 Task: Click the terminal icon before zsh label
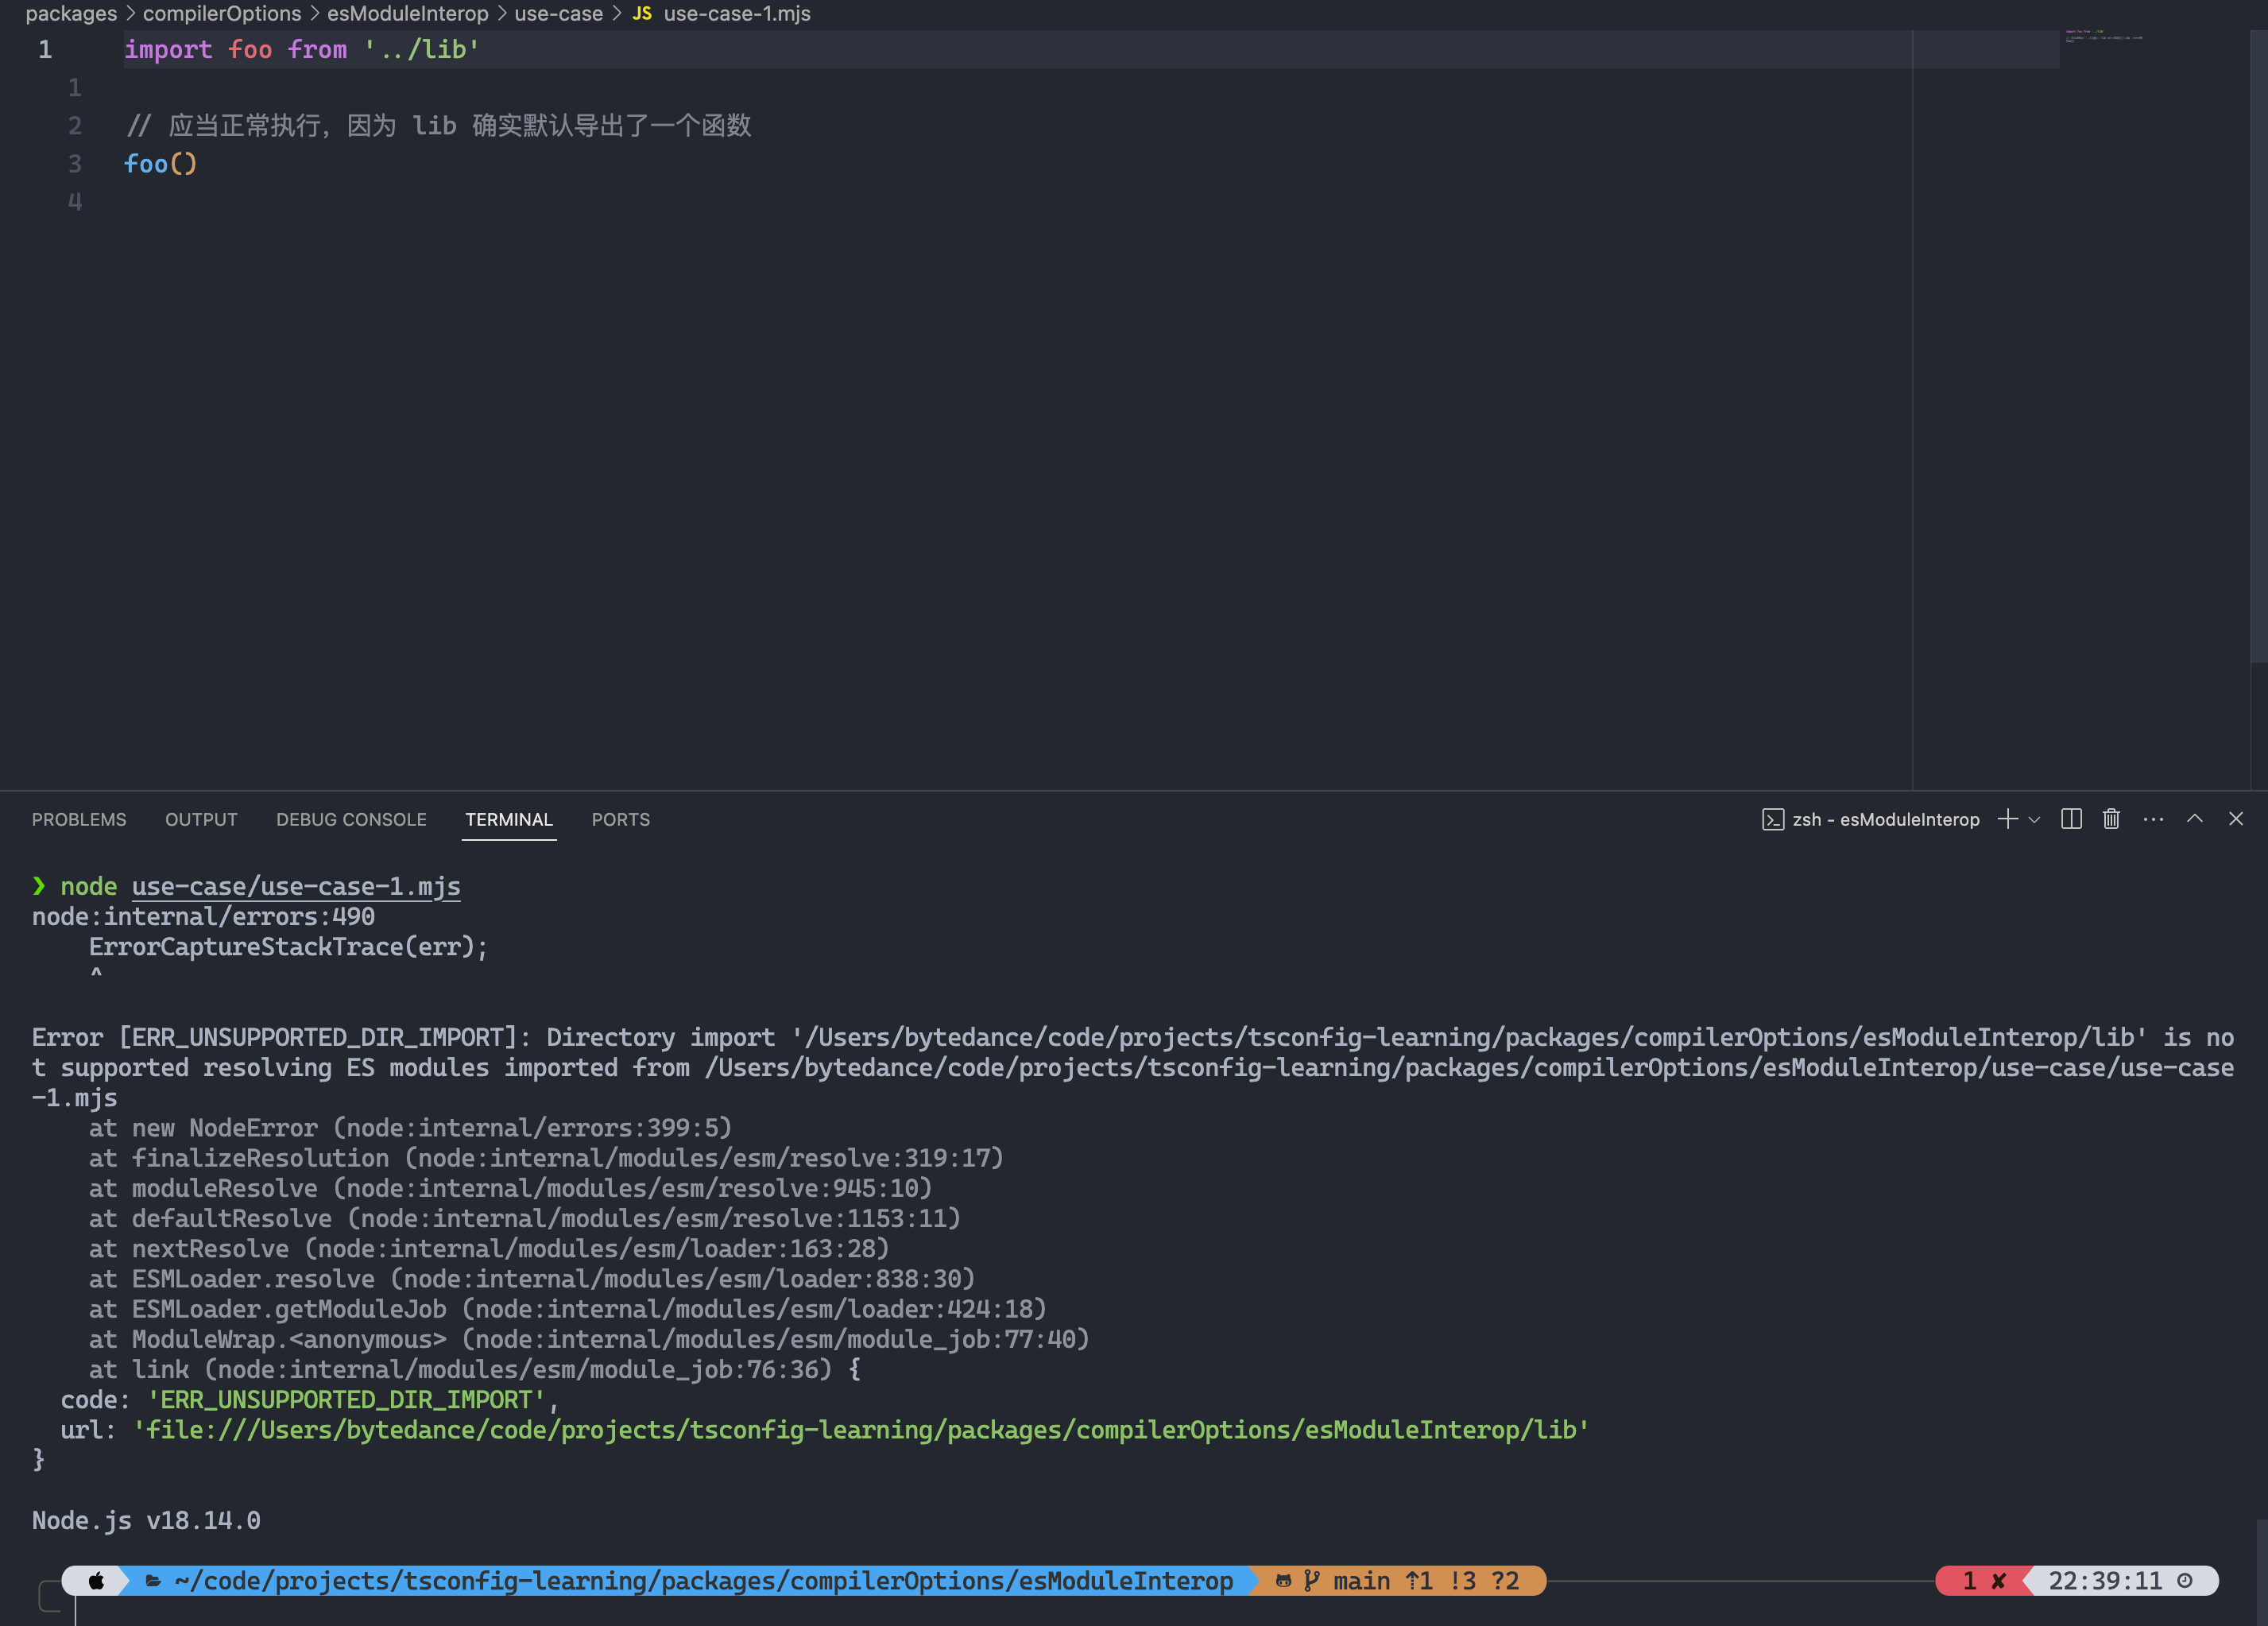tap(1772, 820)
